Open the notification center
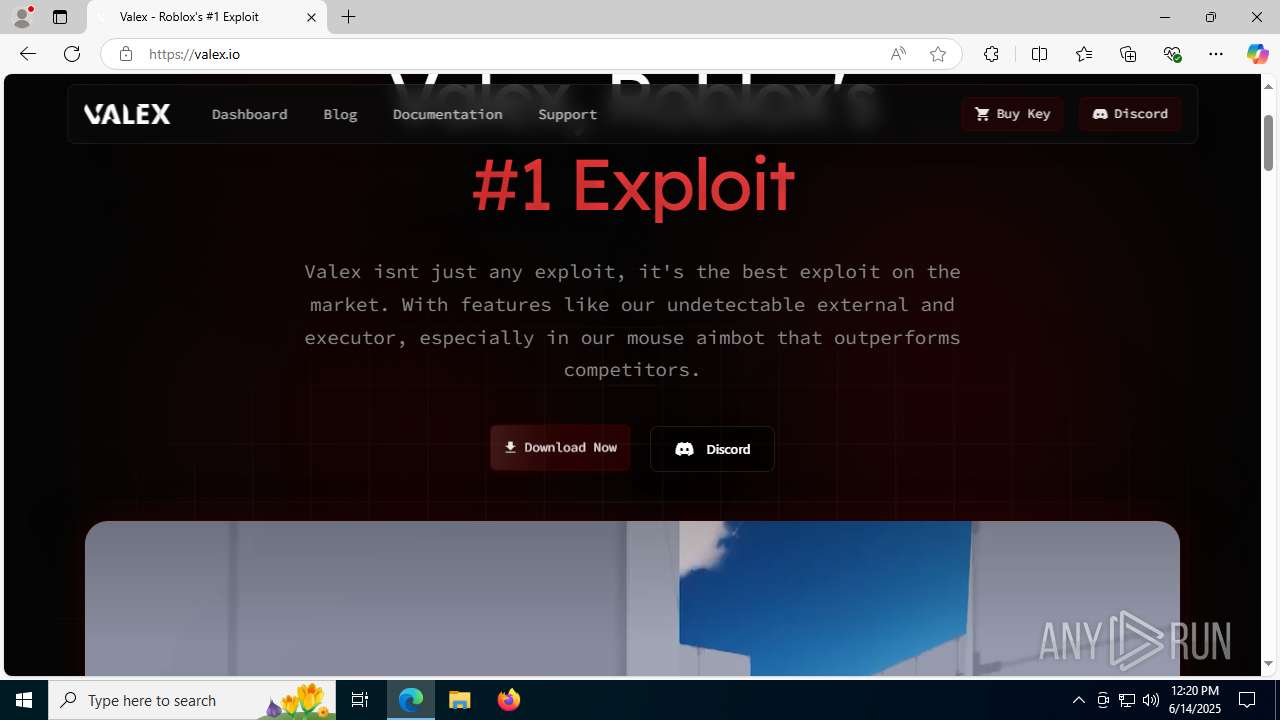The width and height of the screenshot is (1280, 720). click(1248, 700)
